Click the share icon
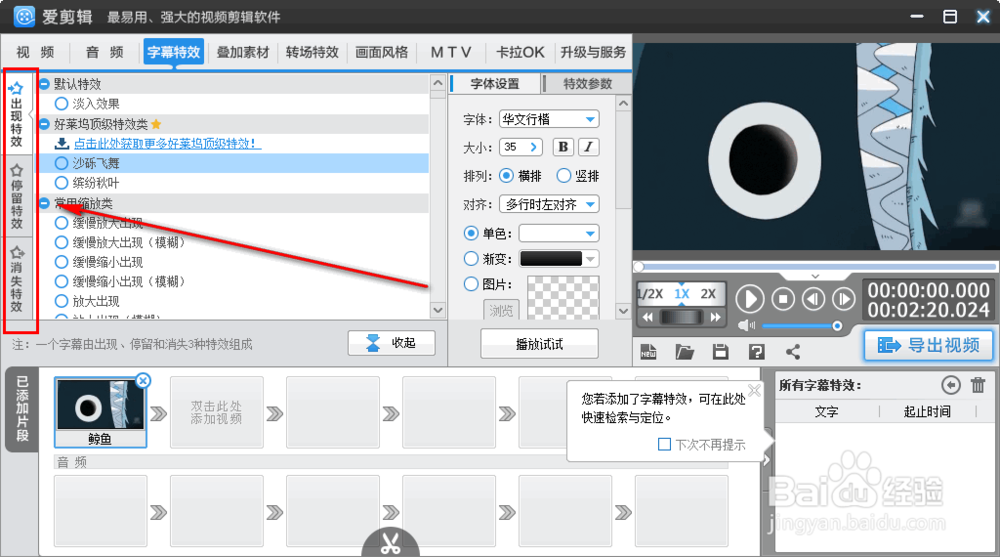 793,352
